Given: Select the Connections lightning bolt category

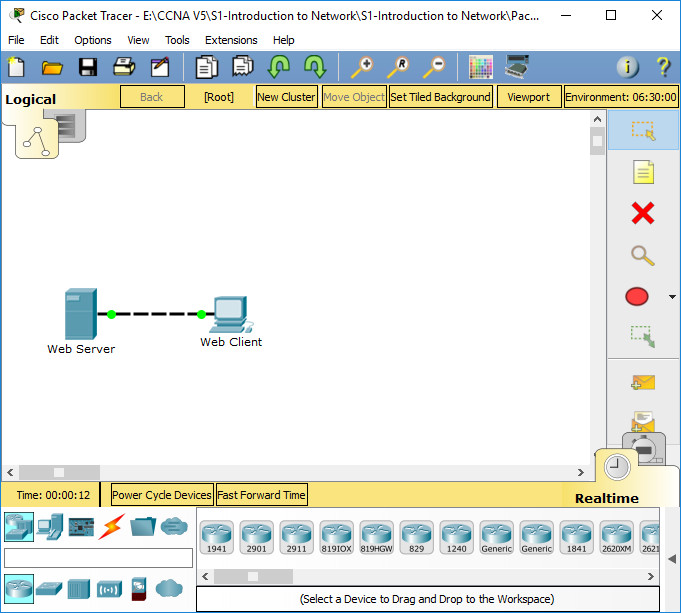Looking at the screenshot, I should pyautogui.click(x=112, y=527).
